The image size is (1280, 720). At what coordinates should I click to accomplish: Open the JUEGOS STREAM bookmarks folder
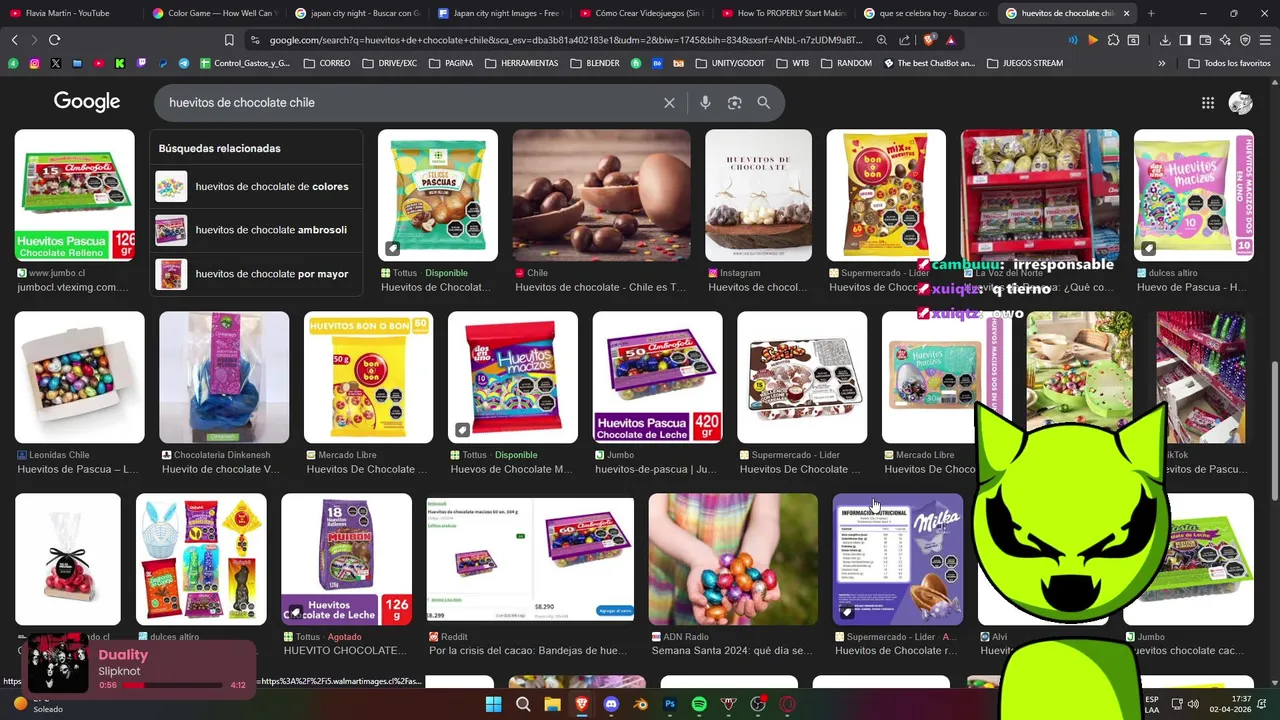pos(1025,63)
